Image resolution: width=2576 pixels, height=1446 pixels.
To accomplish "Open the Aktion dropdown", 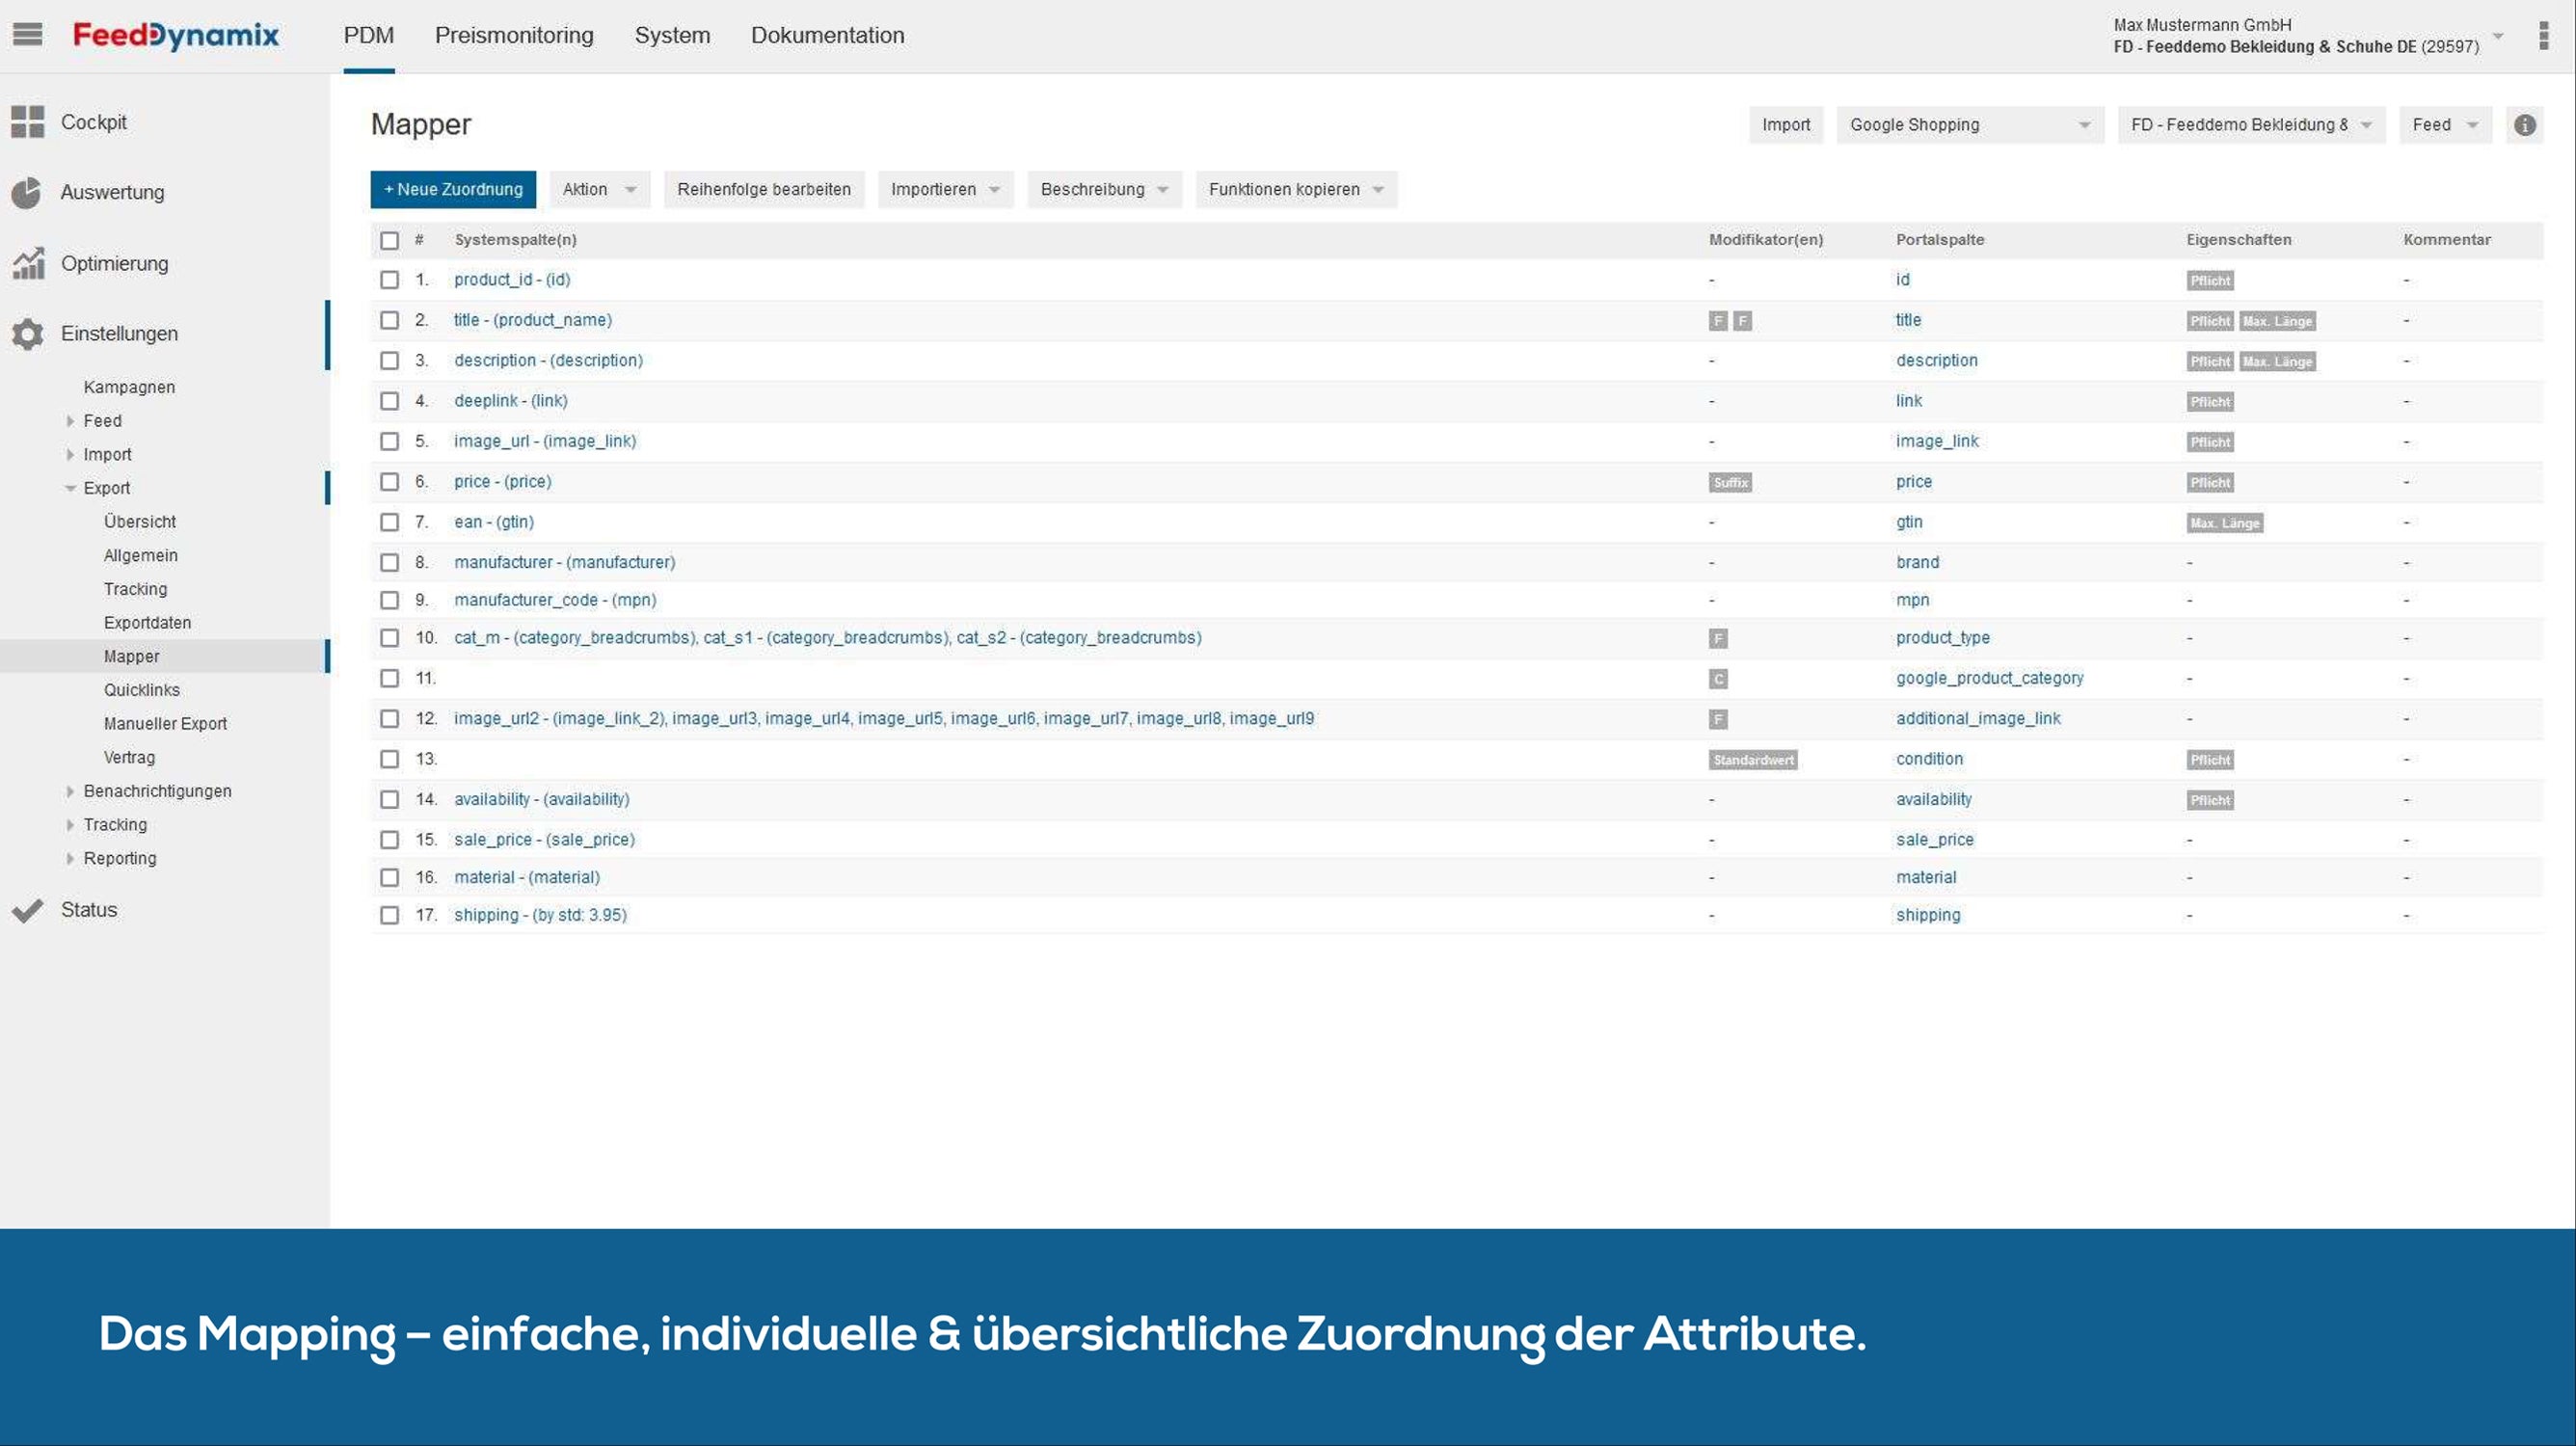I will (x=598, y=190).
